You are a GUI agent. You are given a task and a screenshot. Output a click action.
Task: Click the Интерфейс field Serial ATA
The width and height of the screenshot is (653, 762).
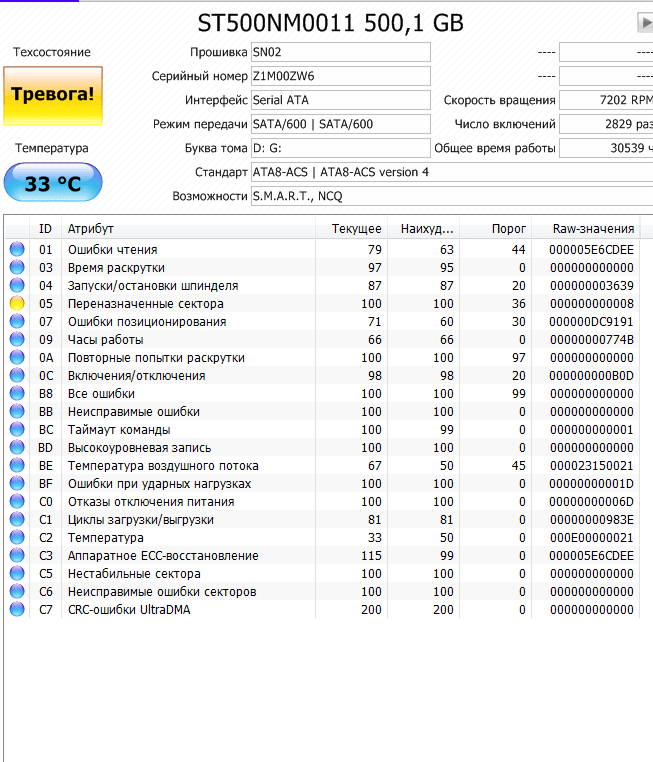coord(341,100)
